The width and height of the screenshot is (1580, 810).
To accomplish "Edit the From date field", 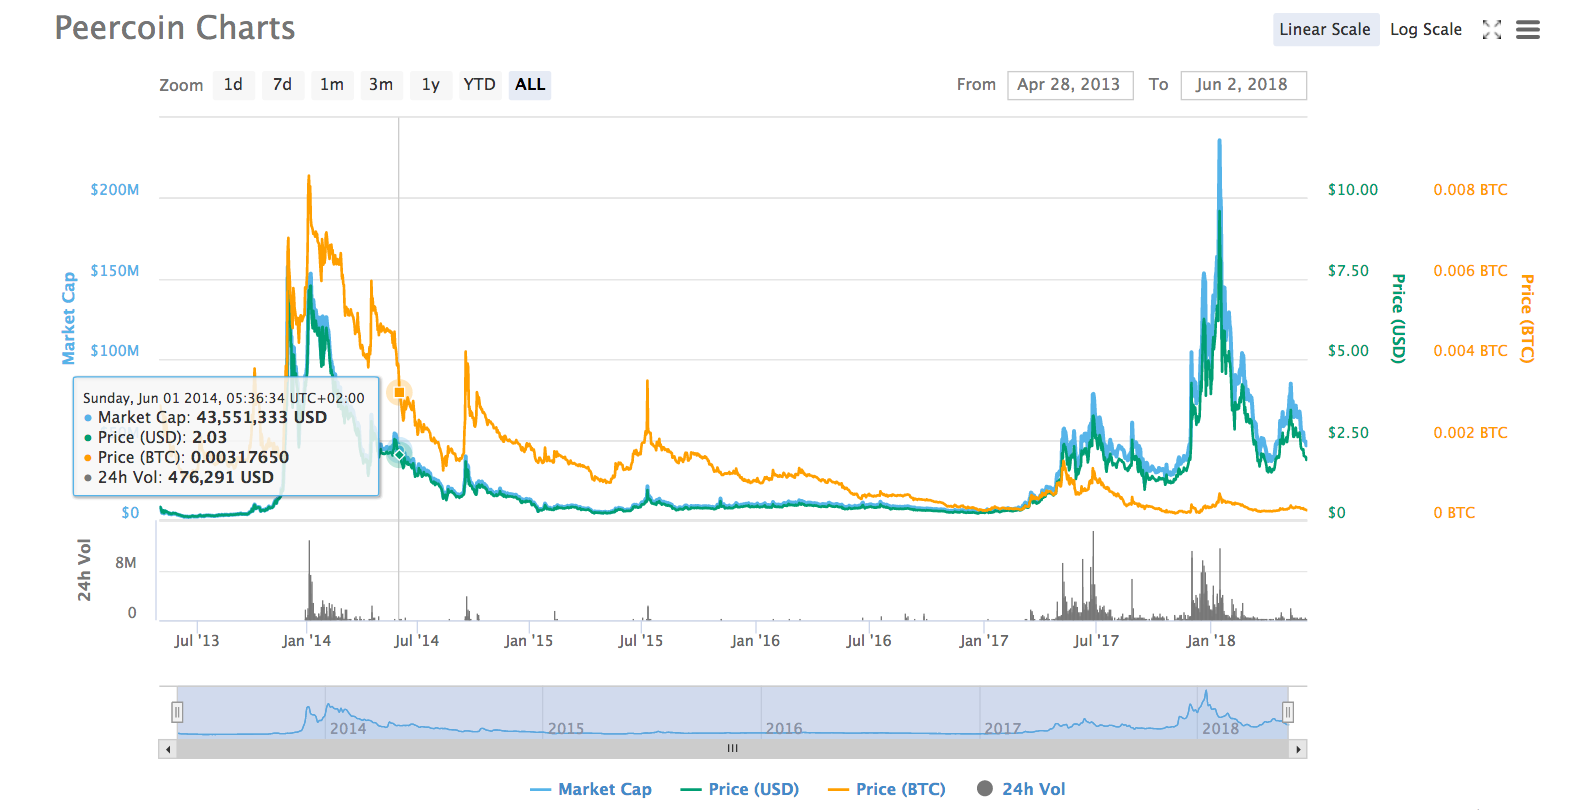I will pos(1070,85).
